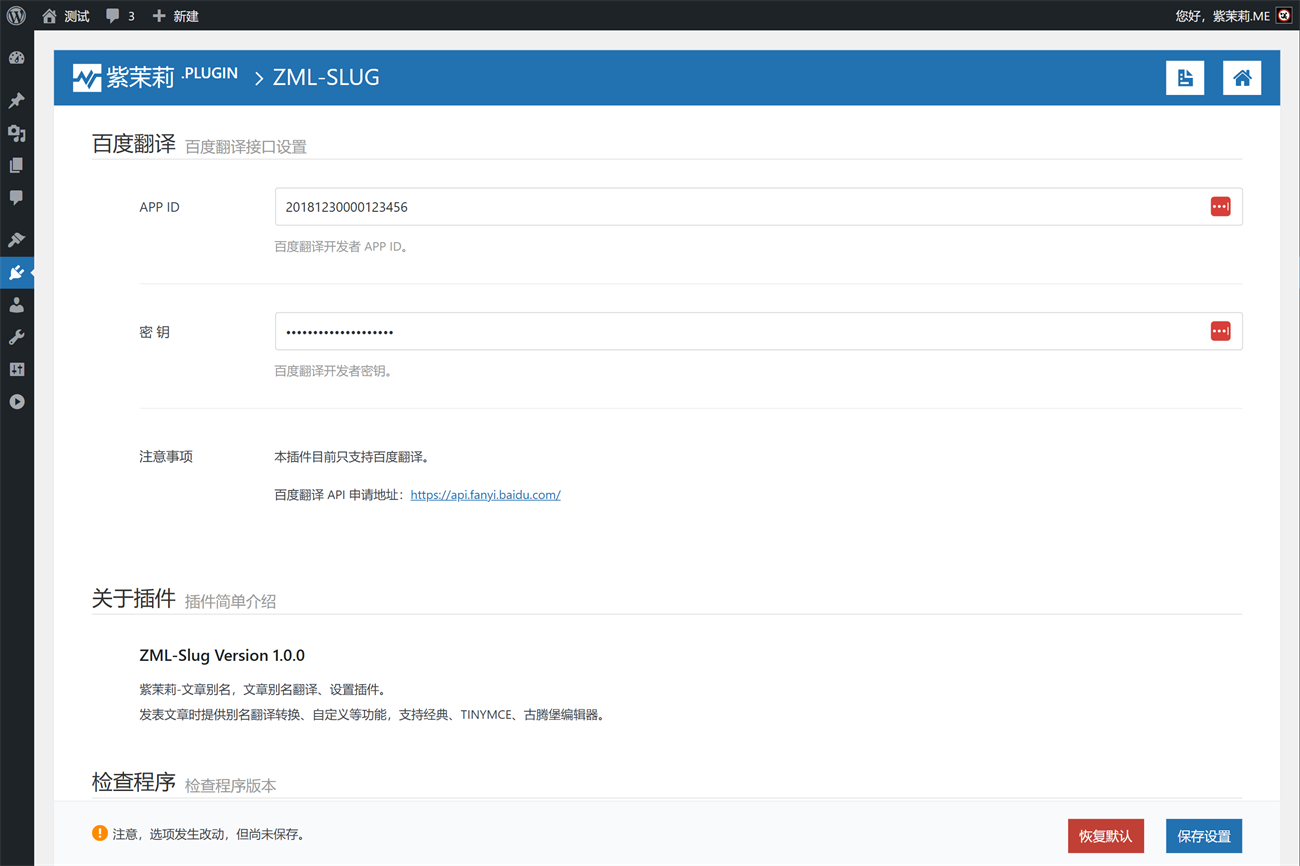Image resolution: width=1300 pixels, height=866 pixels.
Task: Click the orange warning icon
Action: tap(99, 833)
